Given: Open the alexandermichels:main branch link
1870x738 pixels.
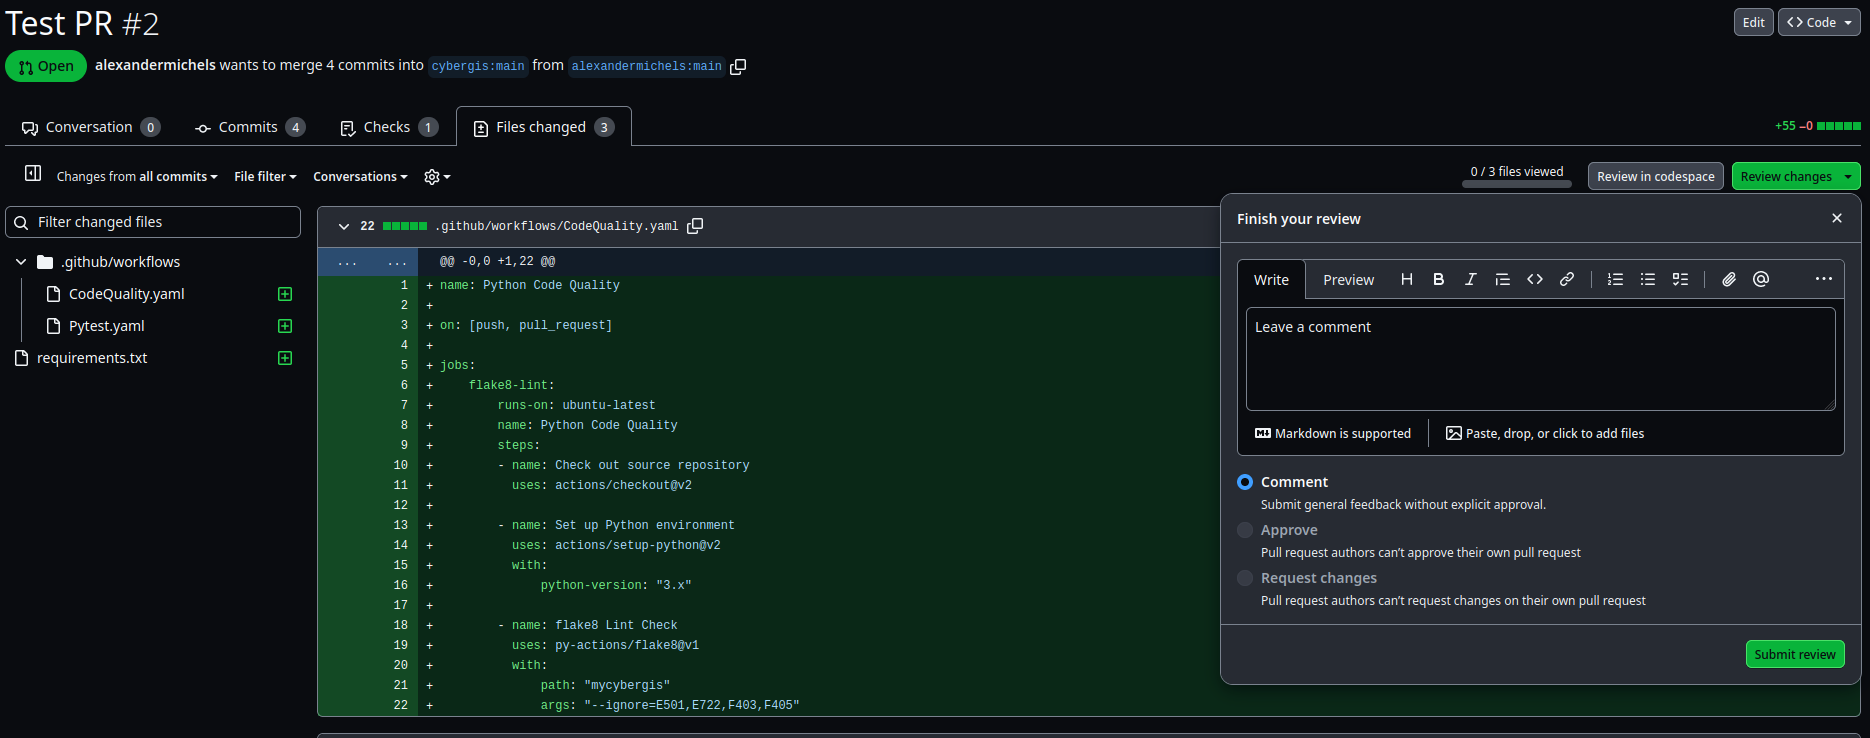Looking at the screenshot, I should [x=647, y=66].
